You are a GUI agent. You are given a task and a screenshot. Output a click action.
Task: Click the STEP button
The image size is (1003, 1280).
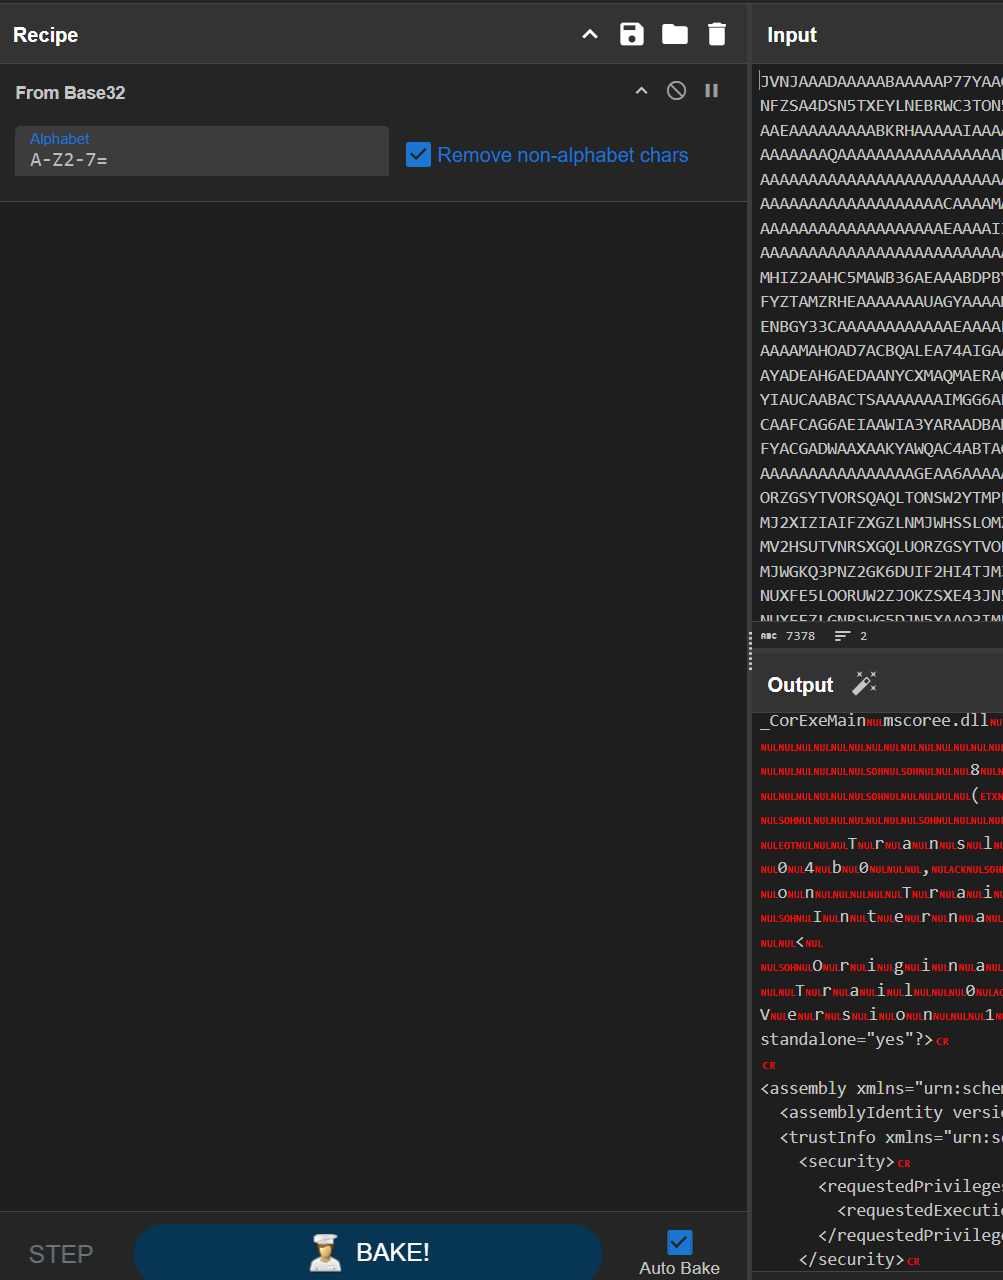coord(61,1254)
